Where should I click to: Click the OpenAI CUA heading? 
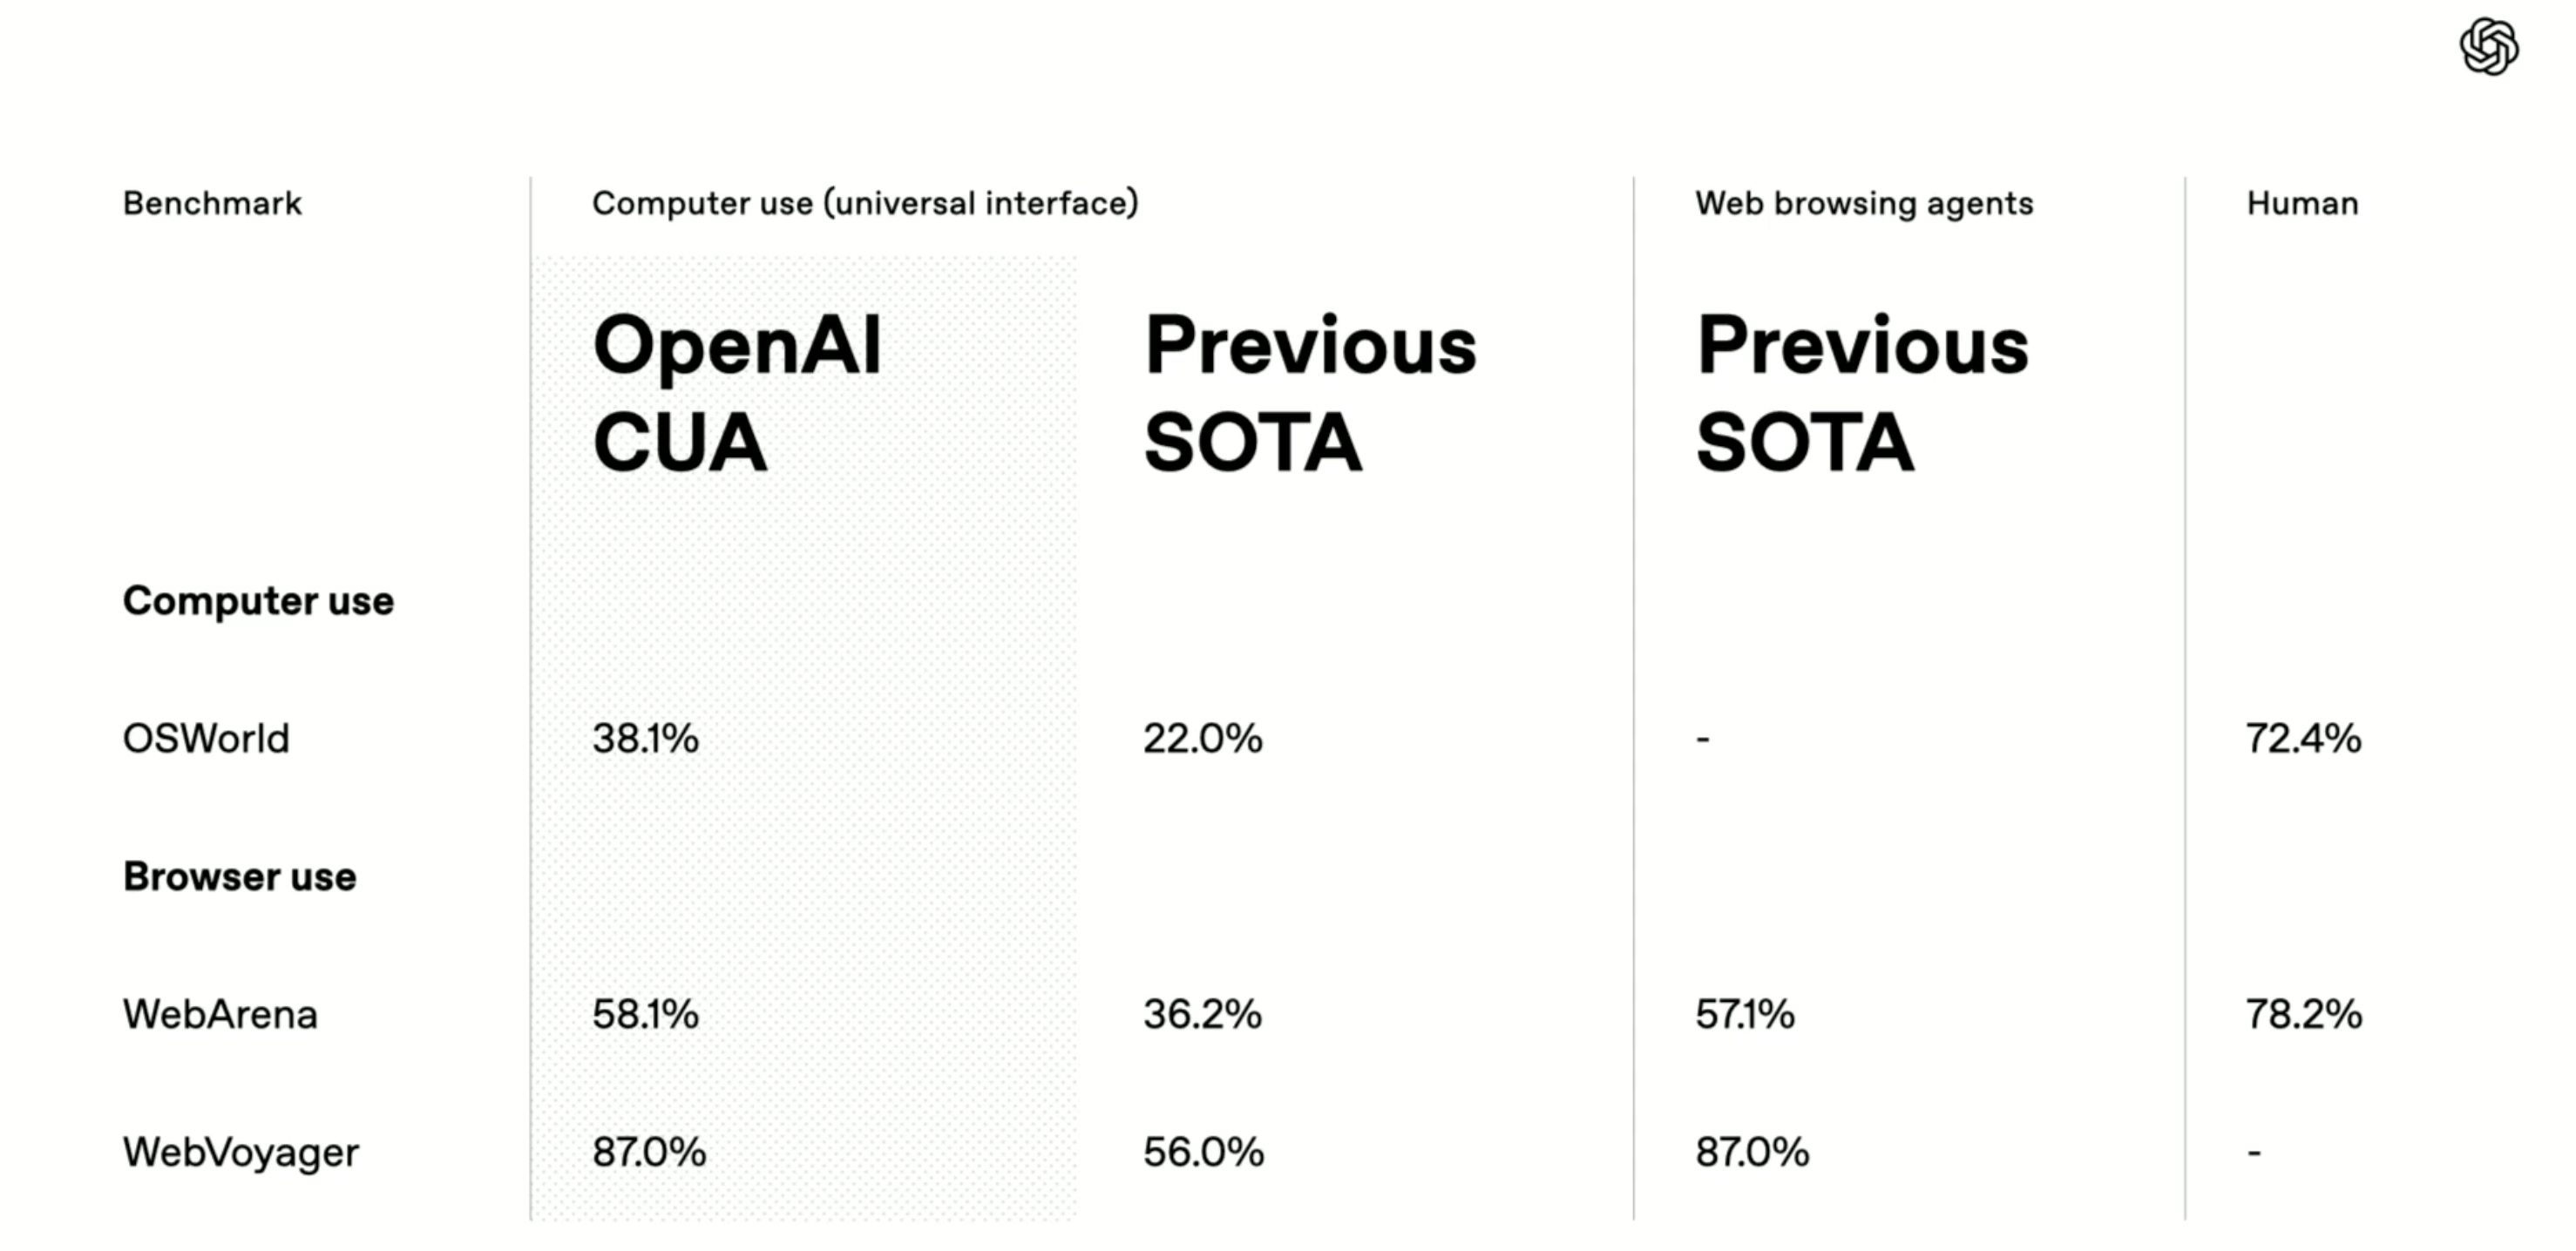(x=737, y=393)
